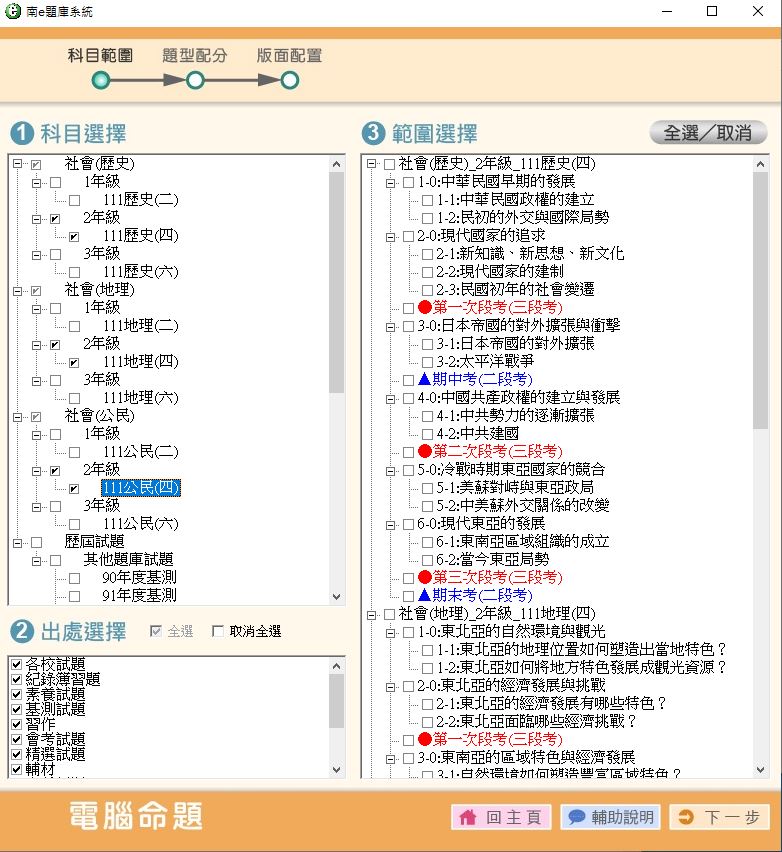Image resolution: width=782 pixels, height=852 pixels.
Task: Collapse the 社會(公民) subject node
Action: click(17, 417)
